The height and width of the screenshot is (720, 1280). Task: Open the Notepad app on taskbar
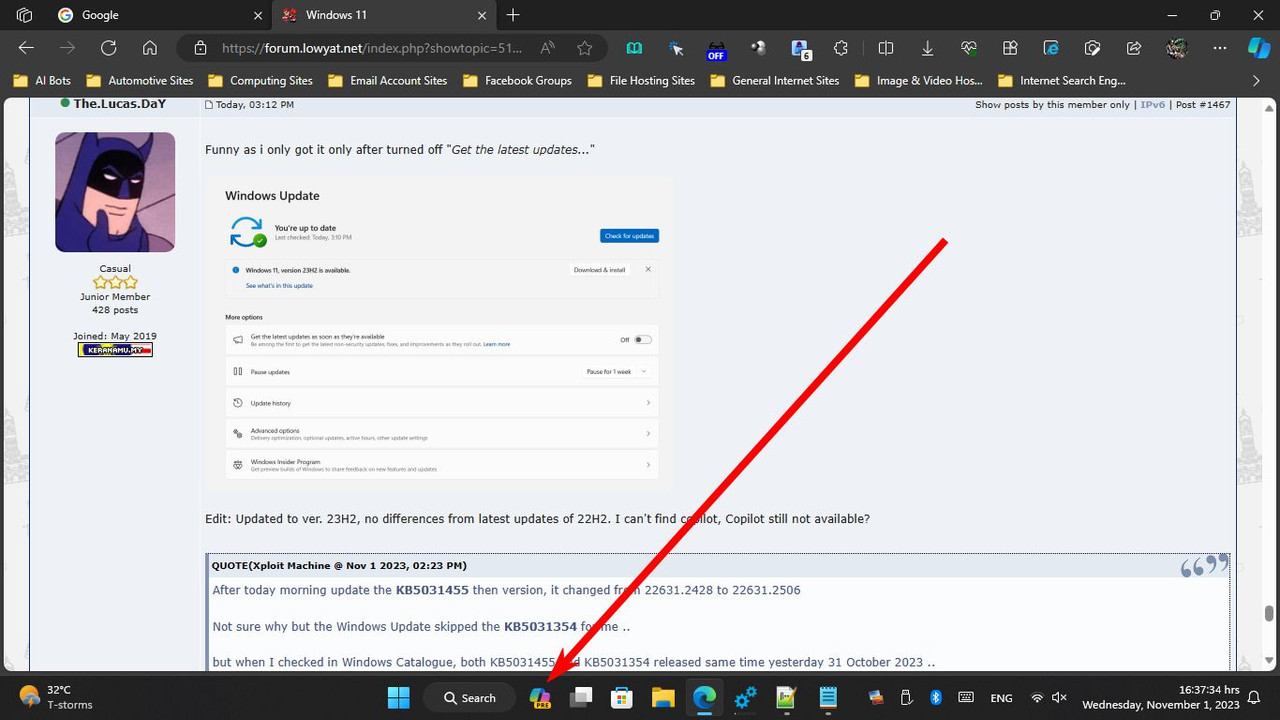tap(828, 698)
